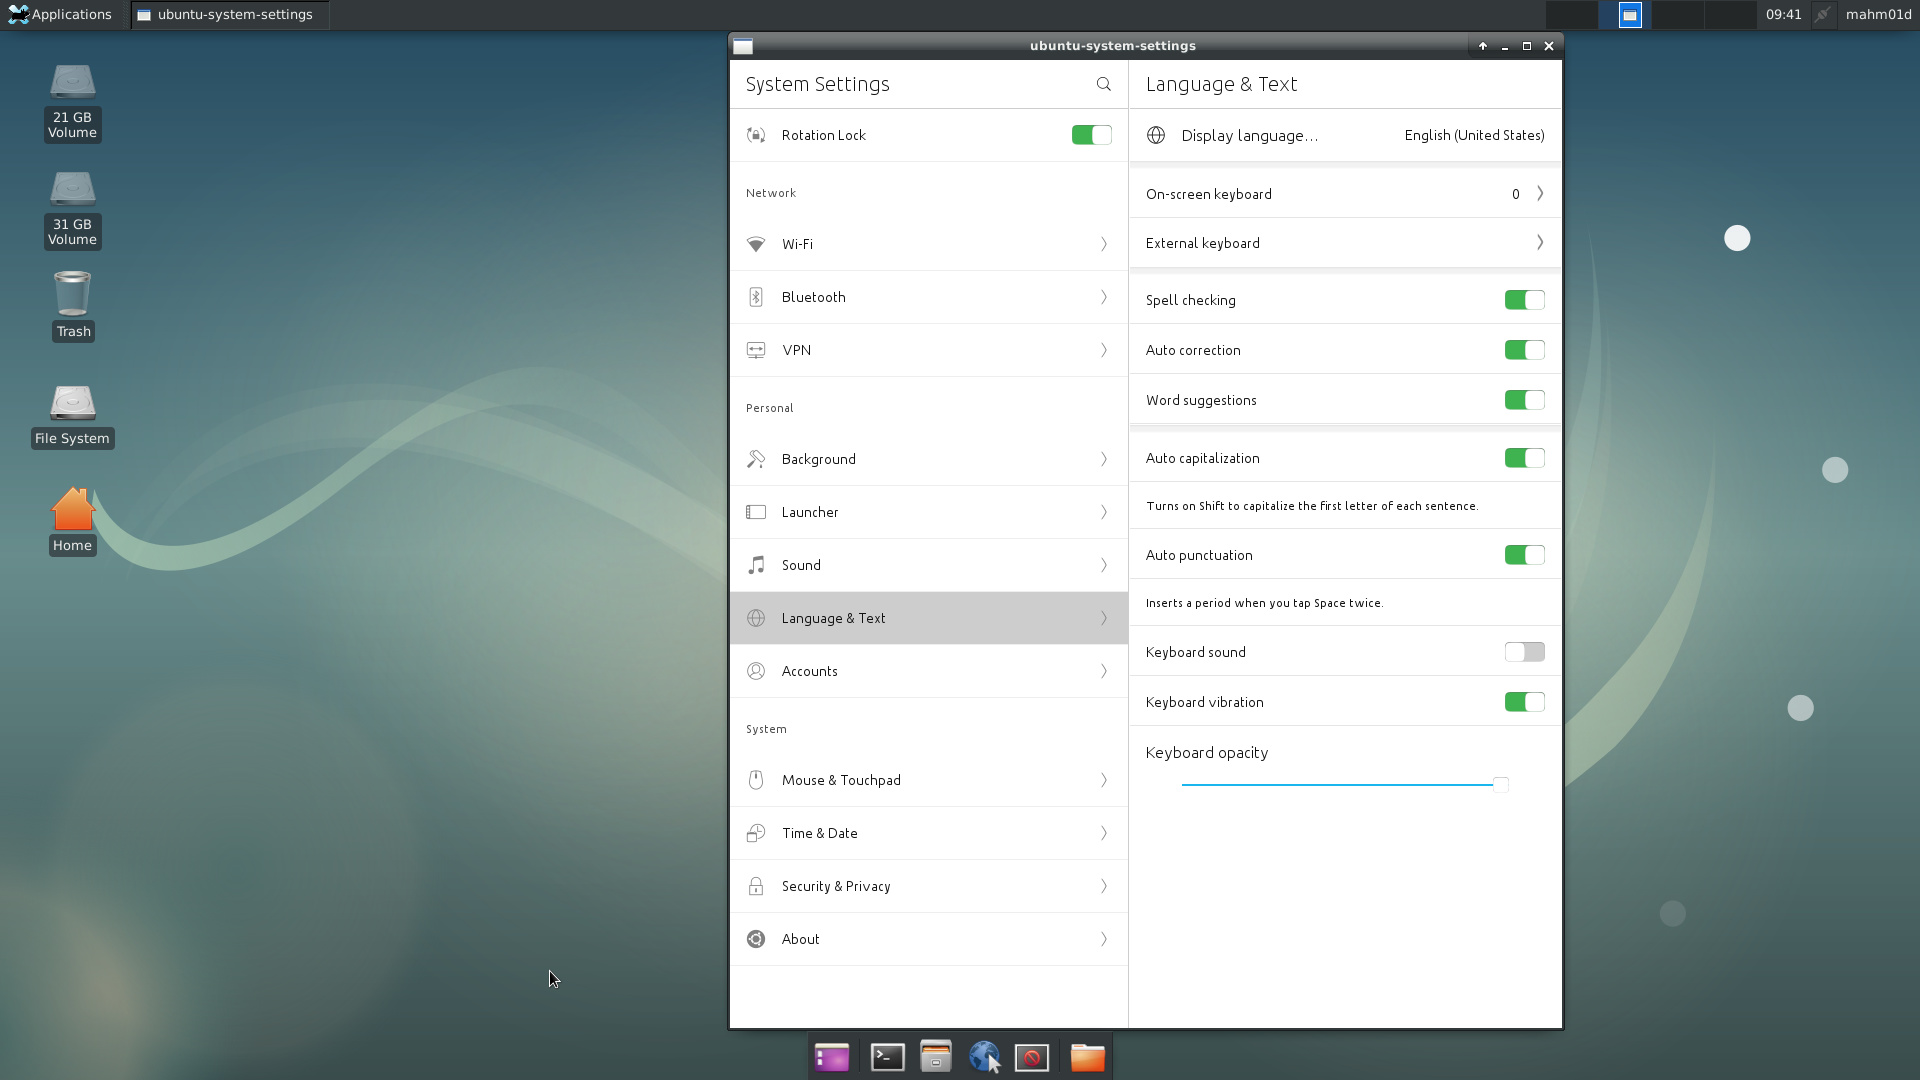Viewport: 1920px width, 1080px height.
Task: Click the Bluetooth icon in settings list
Action: point(756,297)
